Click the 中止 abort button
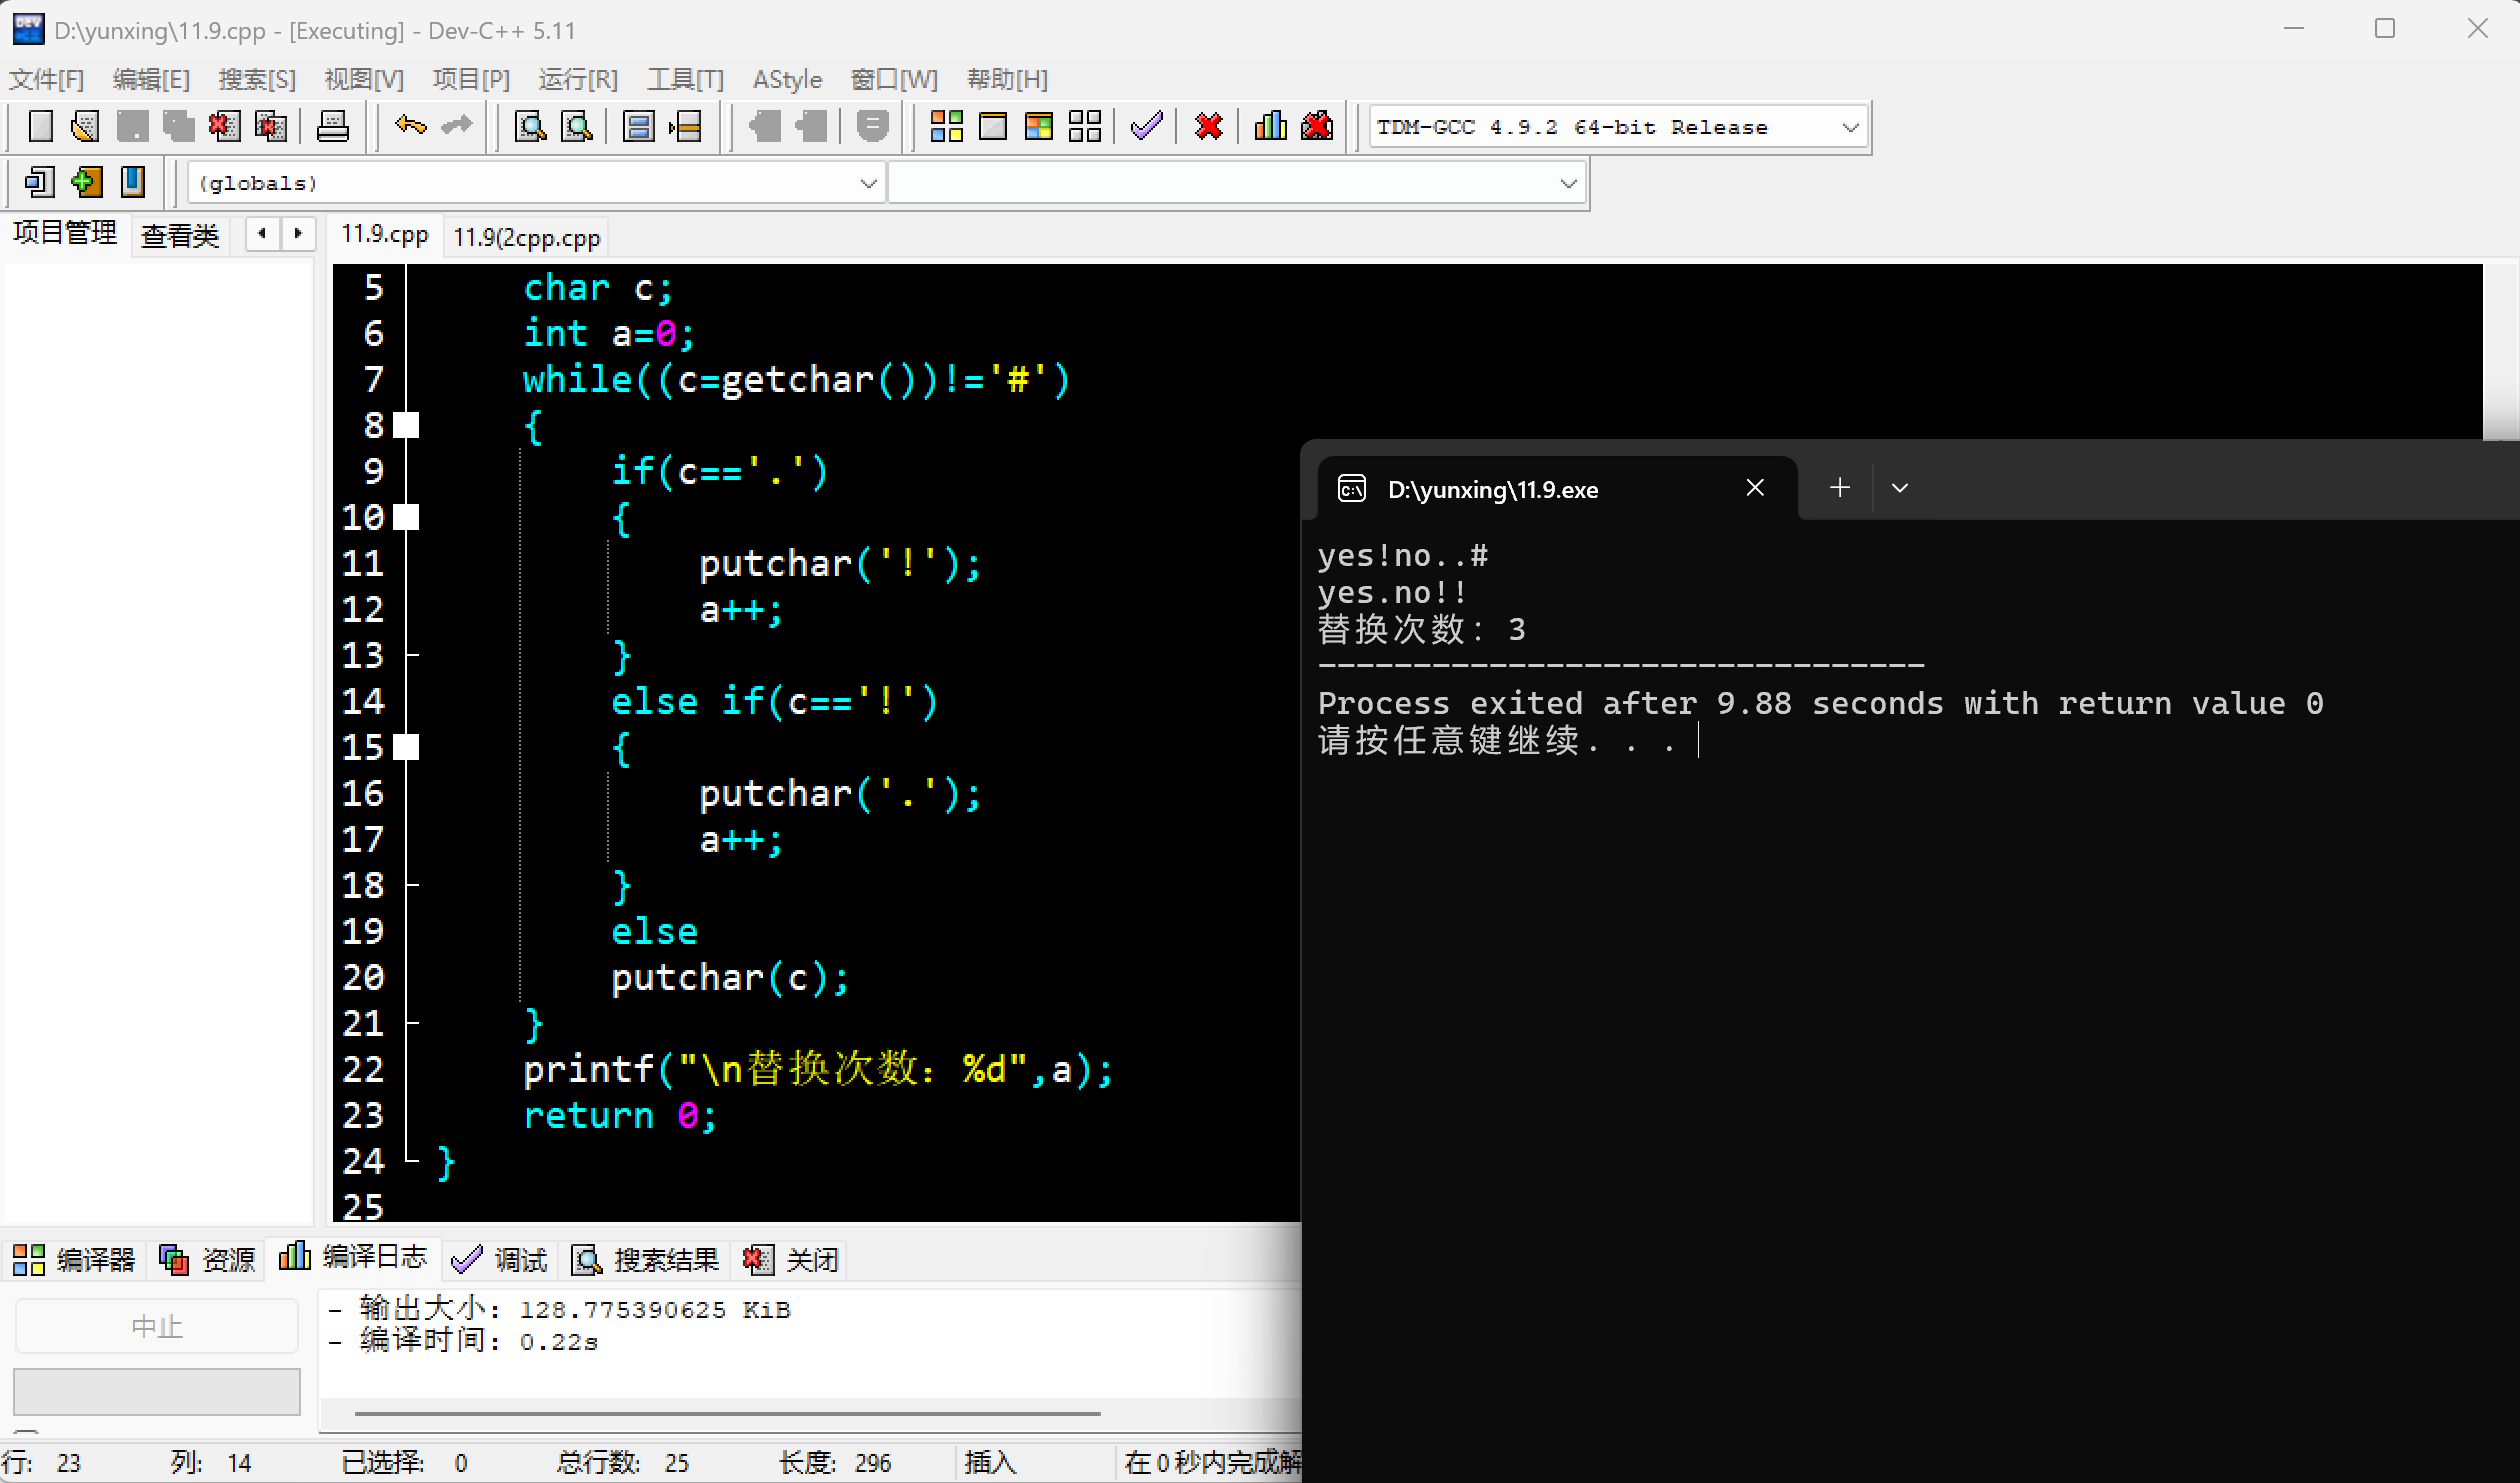Screen dimensions: 2520x1483 click(x=157, y=1326)
